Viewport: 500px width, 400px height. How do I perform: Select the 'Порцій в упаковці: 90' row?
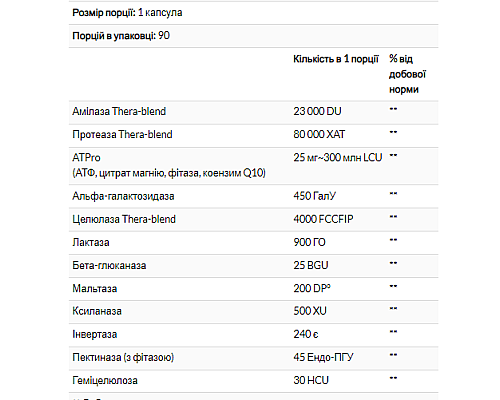[x=253, y=36]
